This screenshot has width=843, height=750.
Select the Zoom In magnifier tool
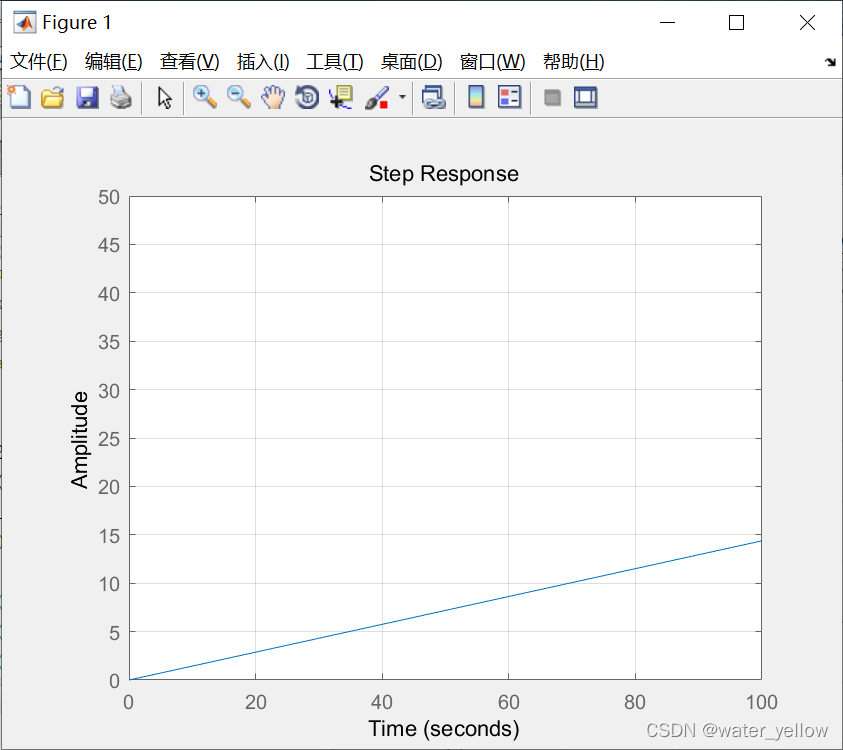pos(205,98)
